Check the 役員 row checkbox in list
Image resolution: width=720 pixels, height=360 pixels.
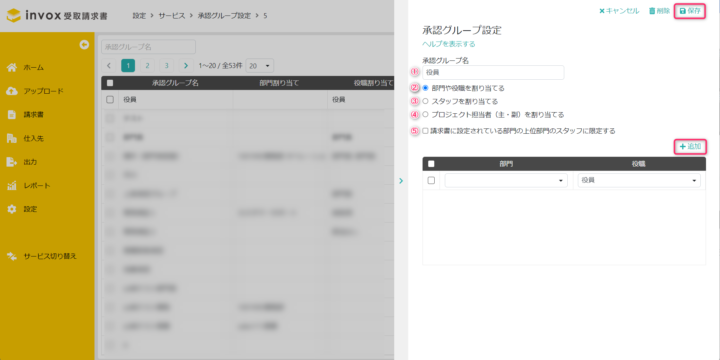110,100
